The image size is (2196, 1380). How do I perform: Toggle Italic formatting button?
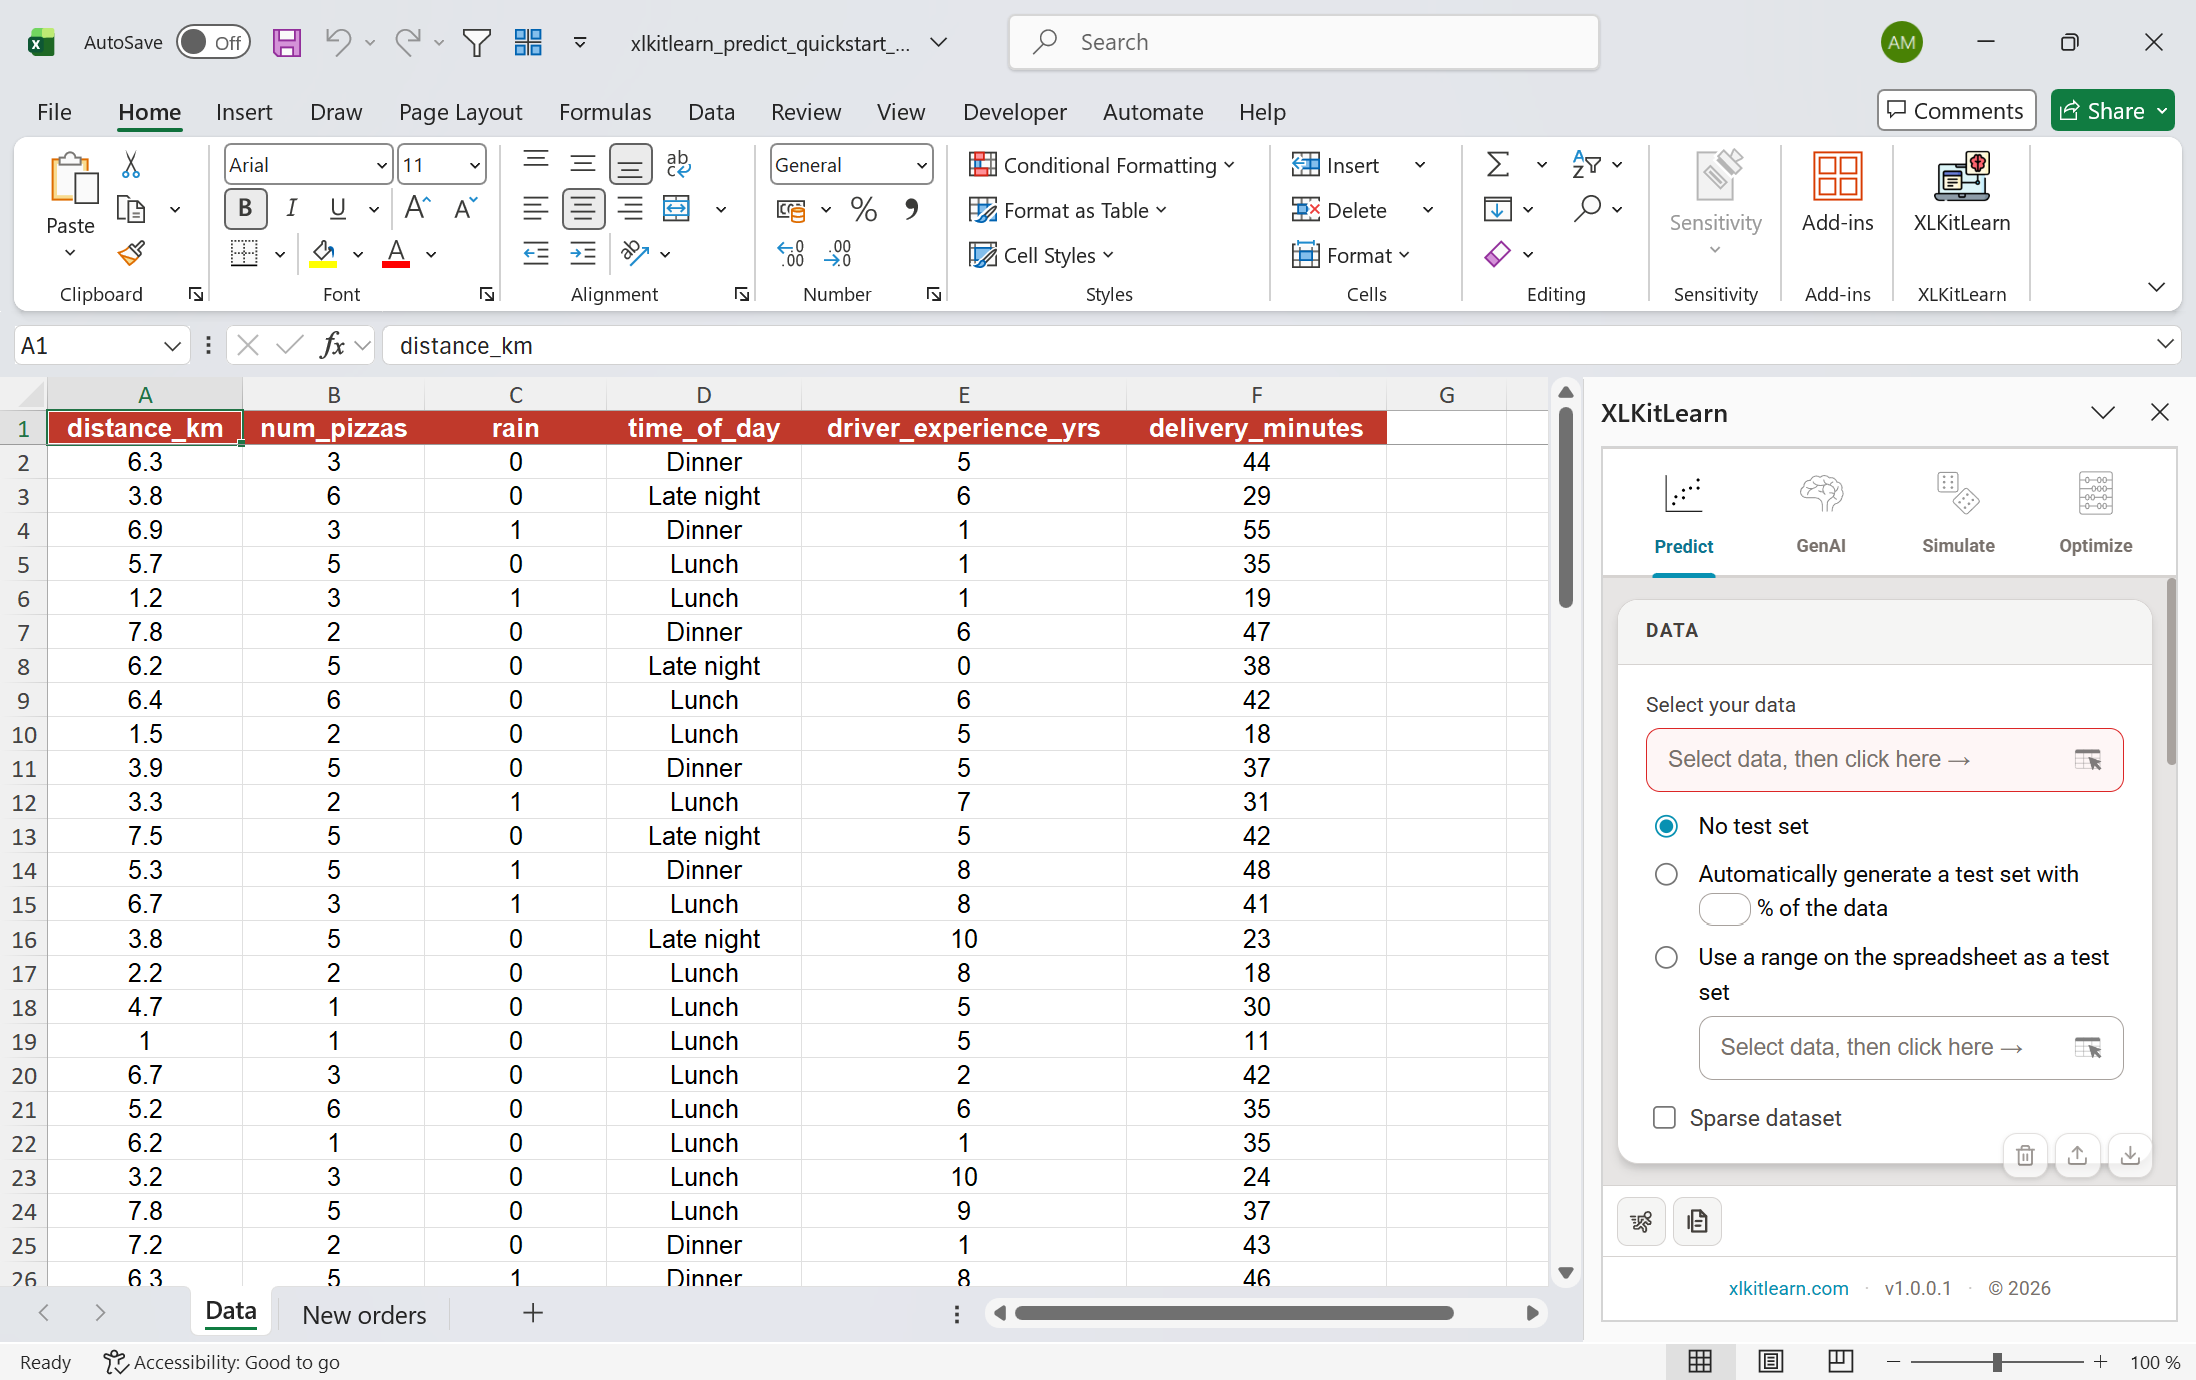291,208
